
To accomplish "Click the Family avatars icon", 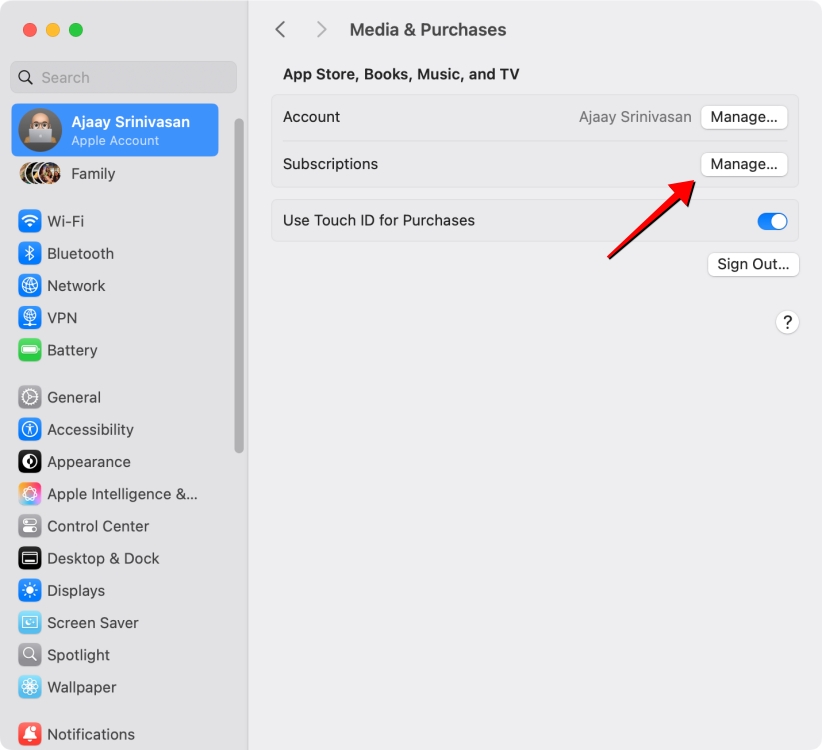I will (x=40, y=173).
